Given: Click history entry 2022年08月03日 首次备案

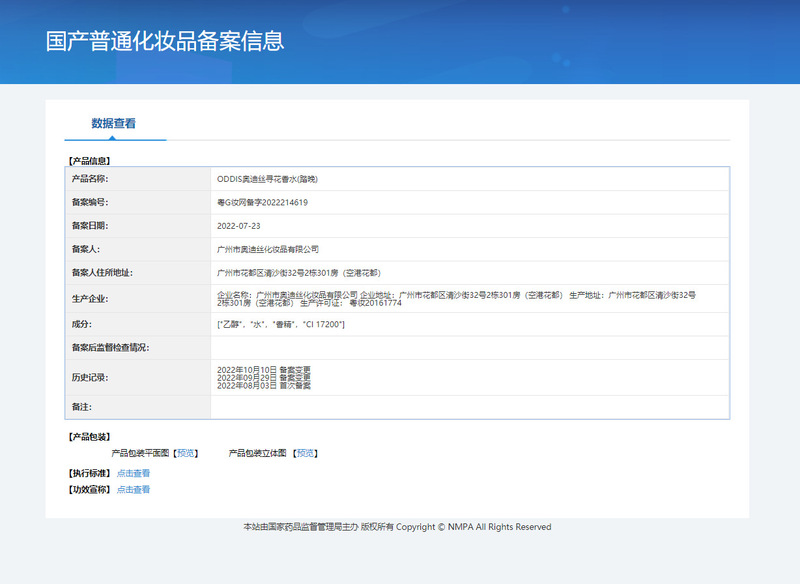Looking at the screenshot, I should (264, 385).
